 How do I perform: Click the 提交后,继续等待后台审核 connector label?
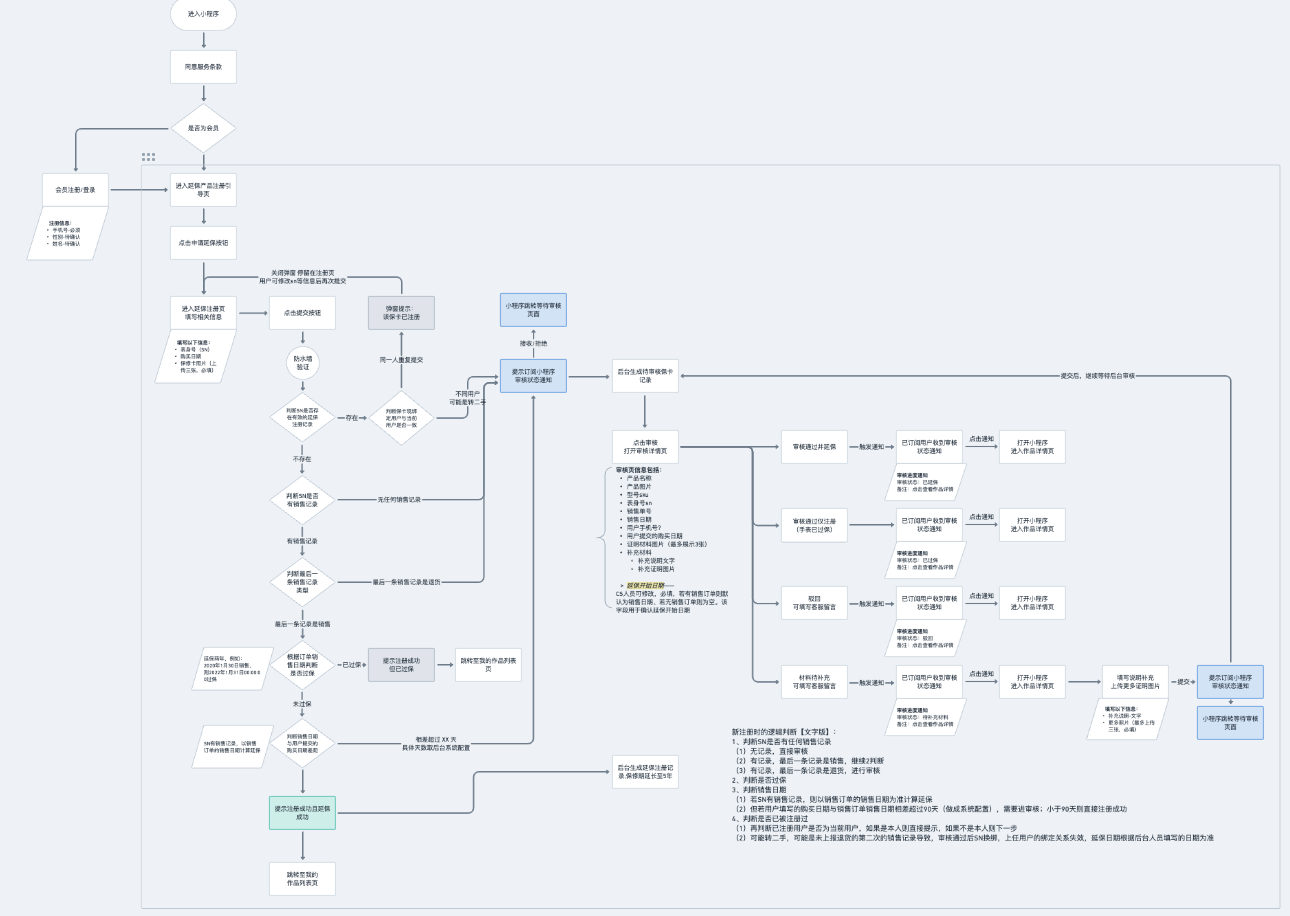pyautogui.click(x=1099, y=376)
